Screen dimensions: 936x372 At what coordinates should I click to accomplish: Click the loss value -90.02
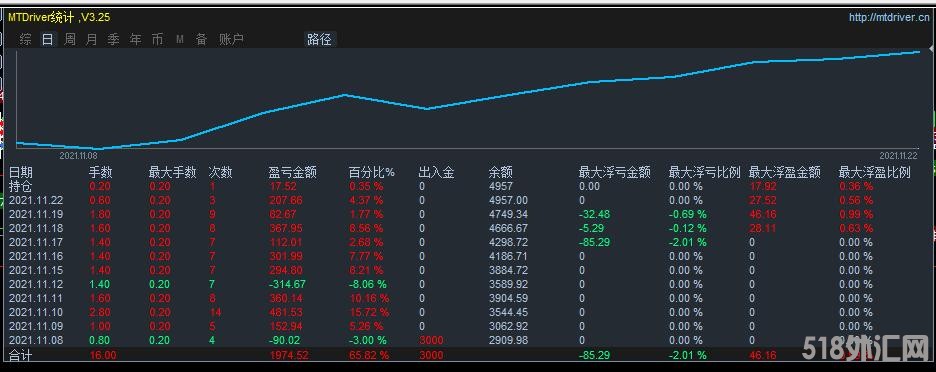[x=284, y=340]
